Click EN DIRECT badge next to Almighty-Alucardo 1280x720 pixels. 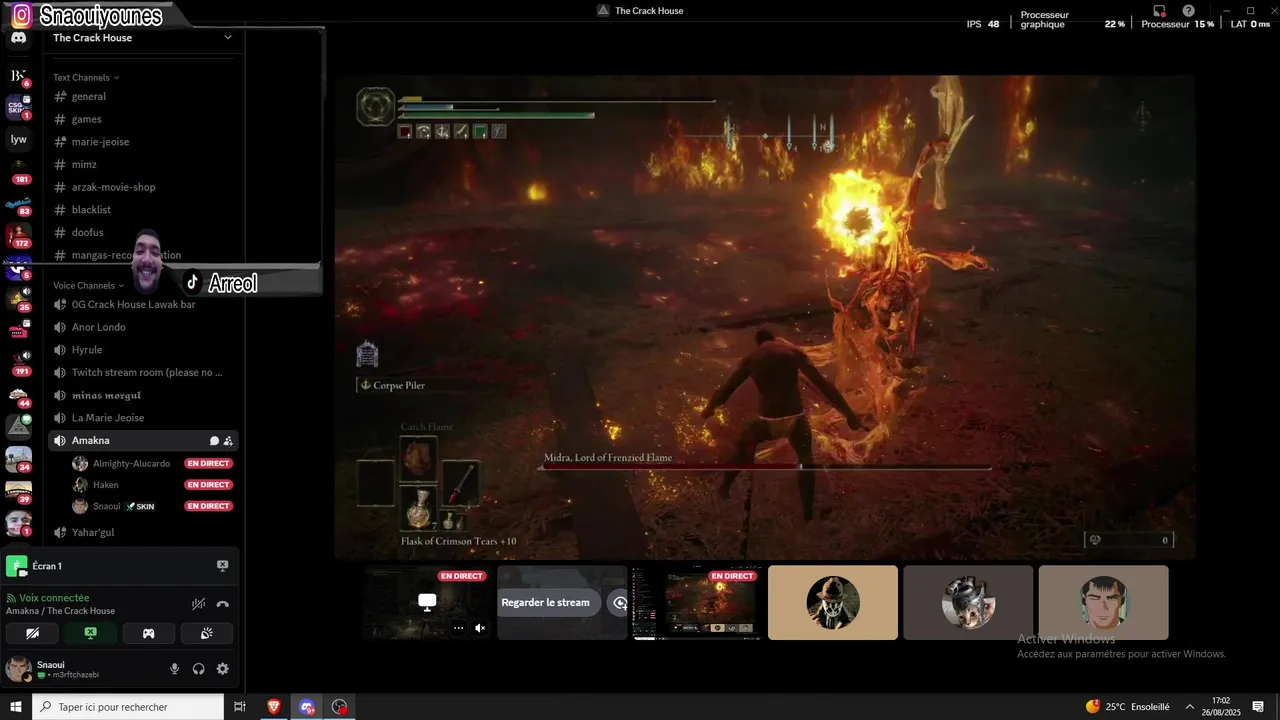tap(209, 464)
